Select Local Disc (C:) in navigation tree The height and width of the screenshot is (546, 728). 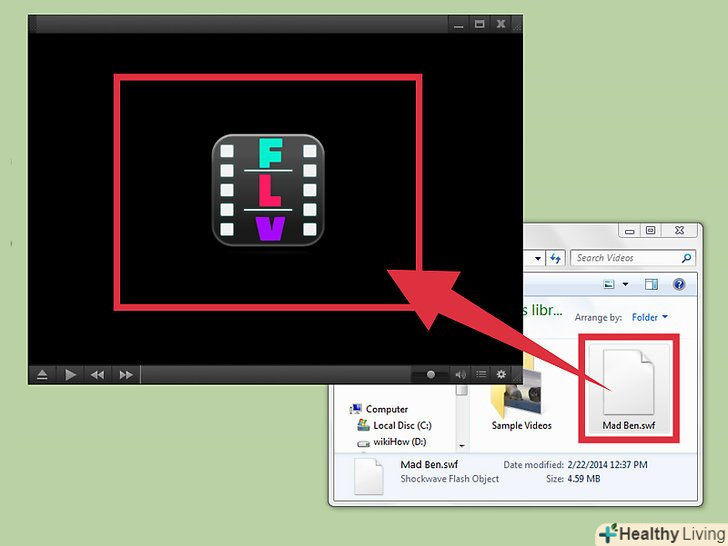(x=394, y=425)
